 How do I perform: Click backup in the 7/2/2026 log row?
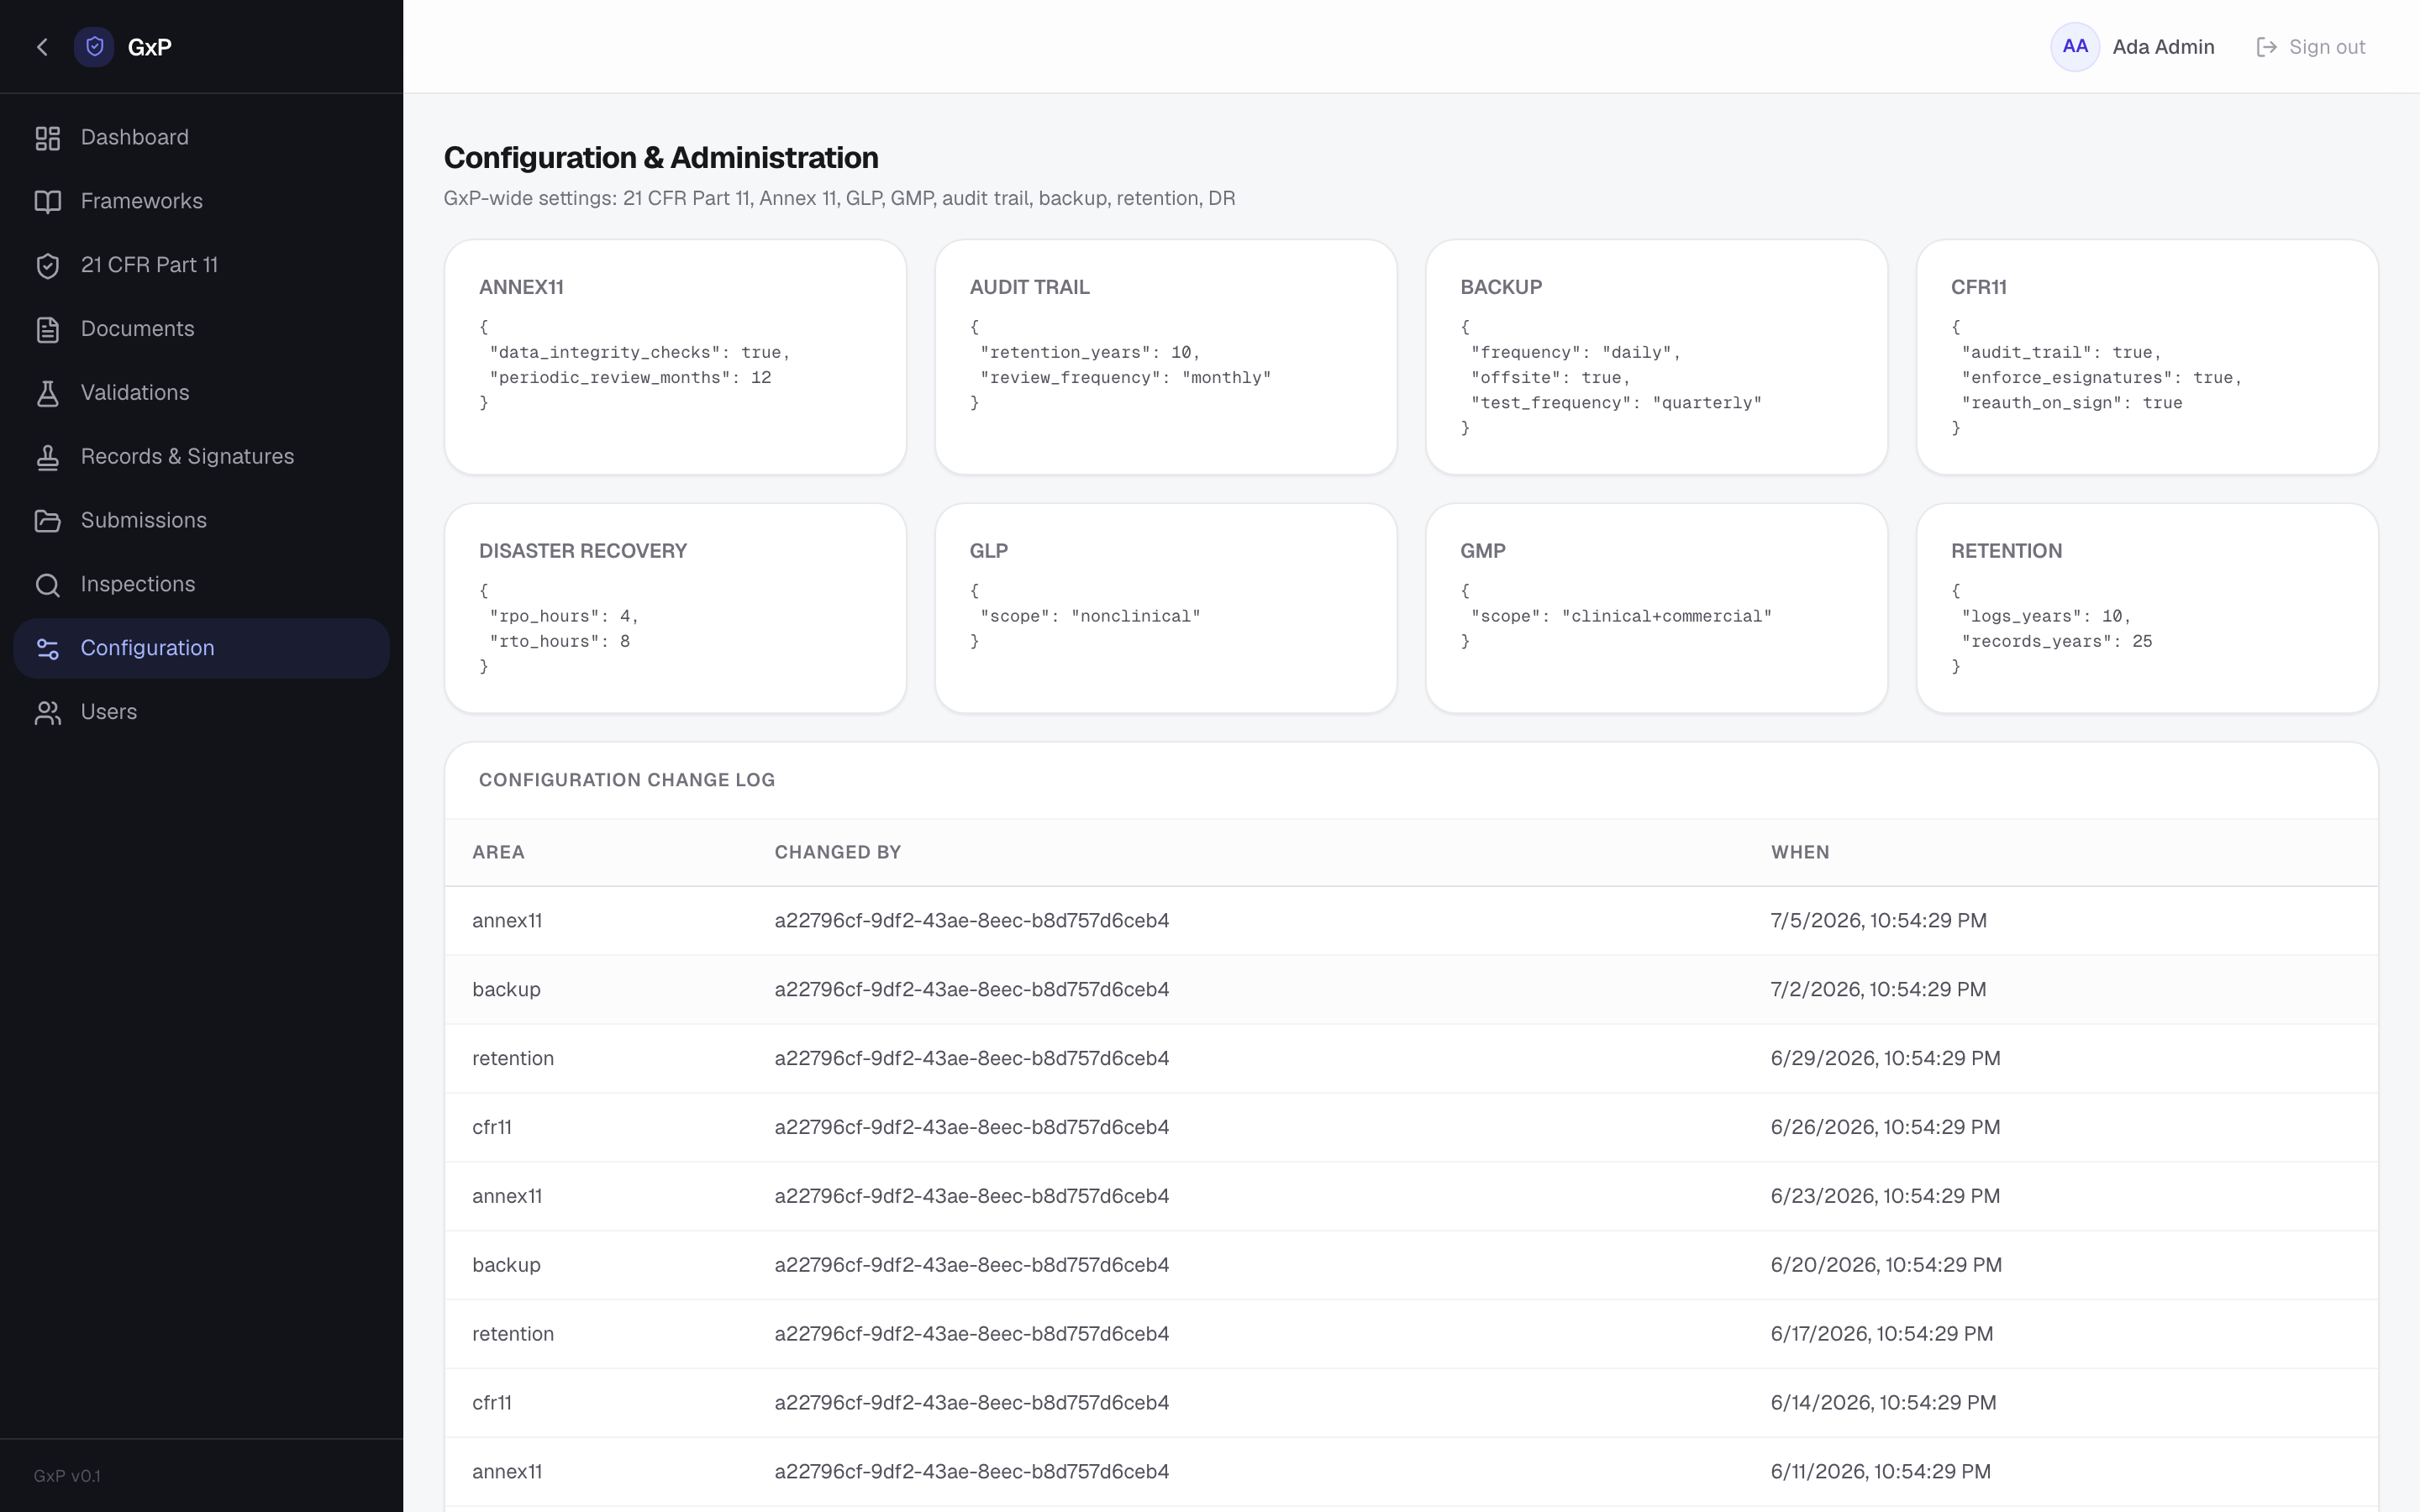pos(506,990)
